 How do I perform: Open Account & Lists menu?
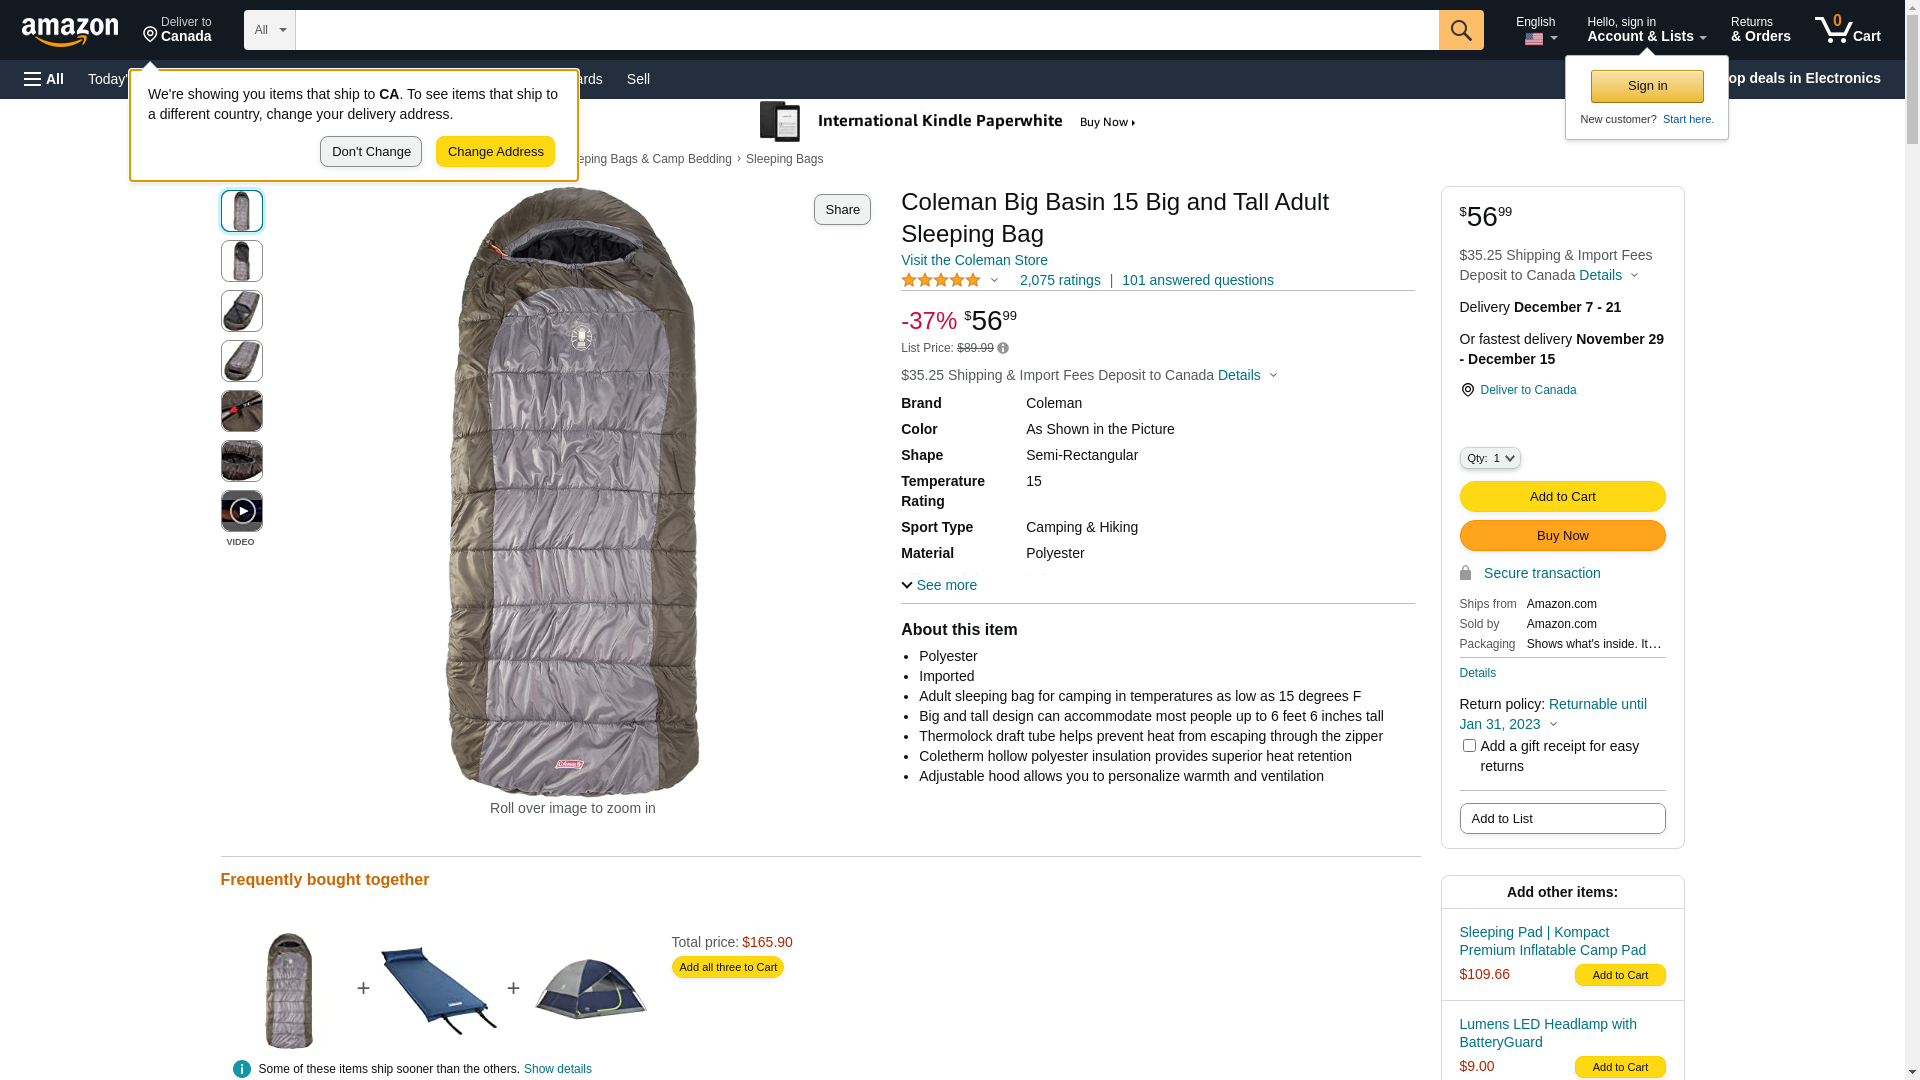click(1646, 30)
